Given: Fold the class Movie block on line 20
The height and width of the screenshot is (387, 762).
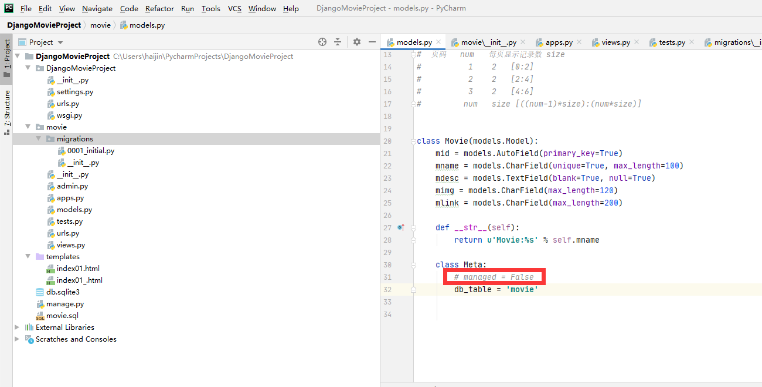Looking at the screenshot, I should 414,141.
